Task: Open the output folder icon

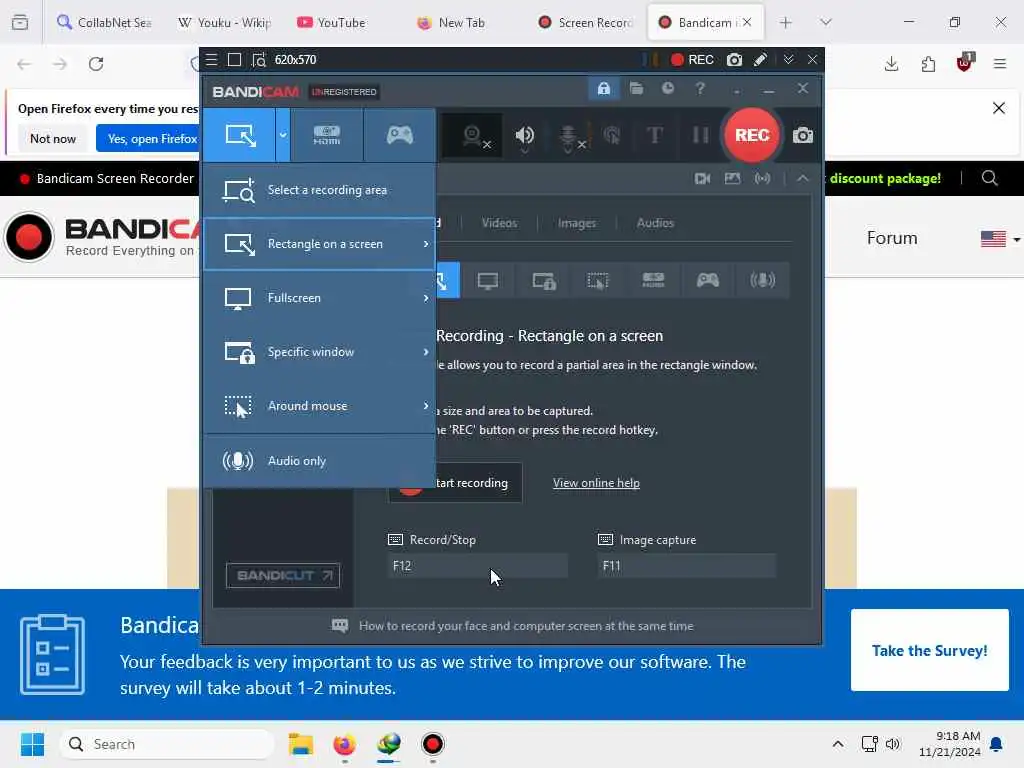Action: point(636,88)
